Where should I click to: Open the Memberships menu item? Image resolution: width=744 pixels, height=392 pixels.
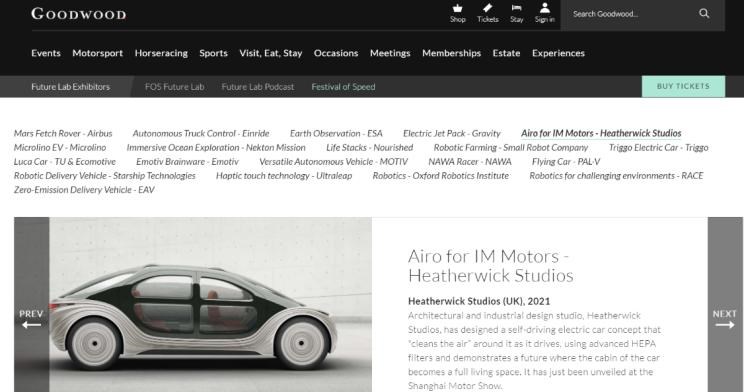[x=451, y=53]
